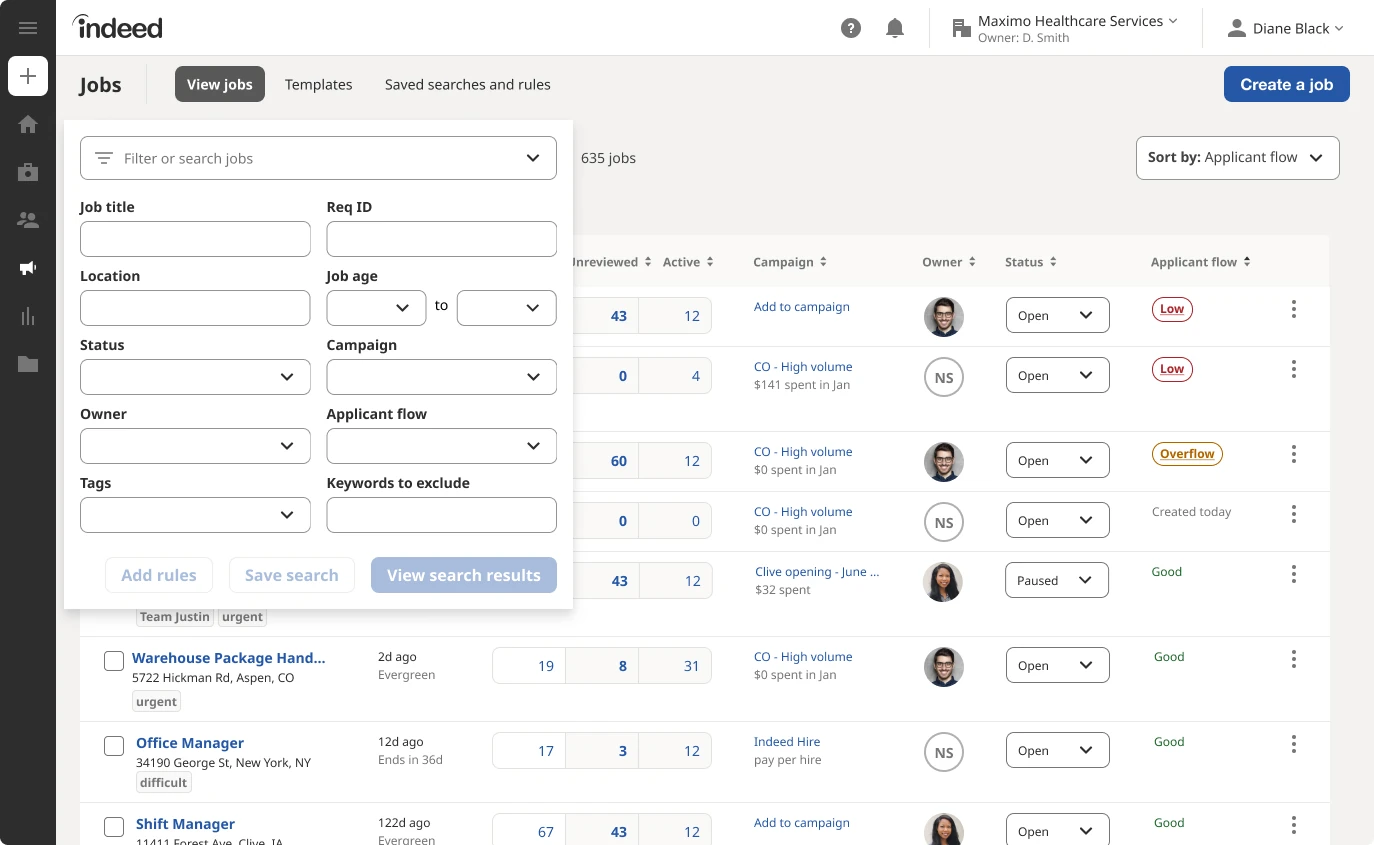
Task: Open the folder icon in the sidebar
Action: pos(28,364)
